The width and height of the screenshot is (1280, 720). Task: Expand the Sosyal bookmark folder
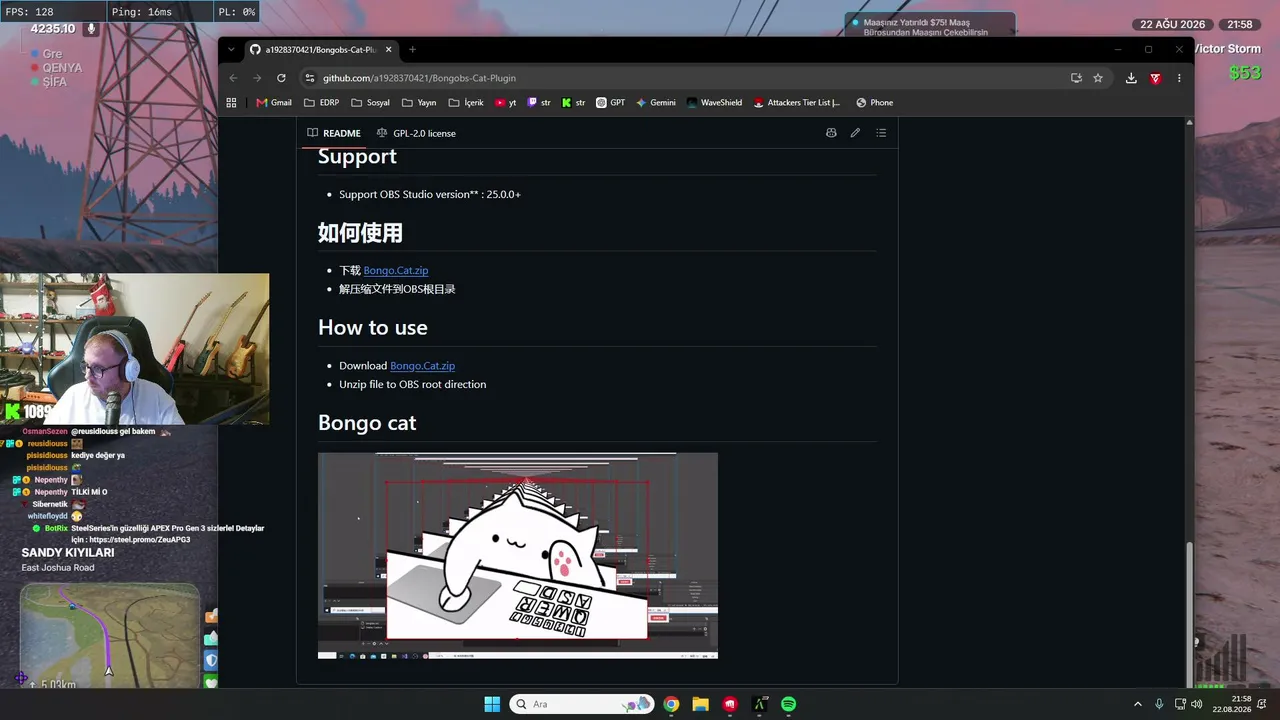370,102
